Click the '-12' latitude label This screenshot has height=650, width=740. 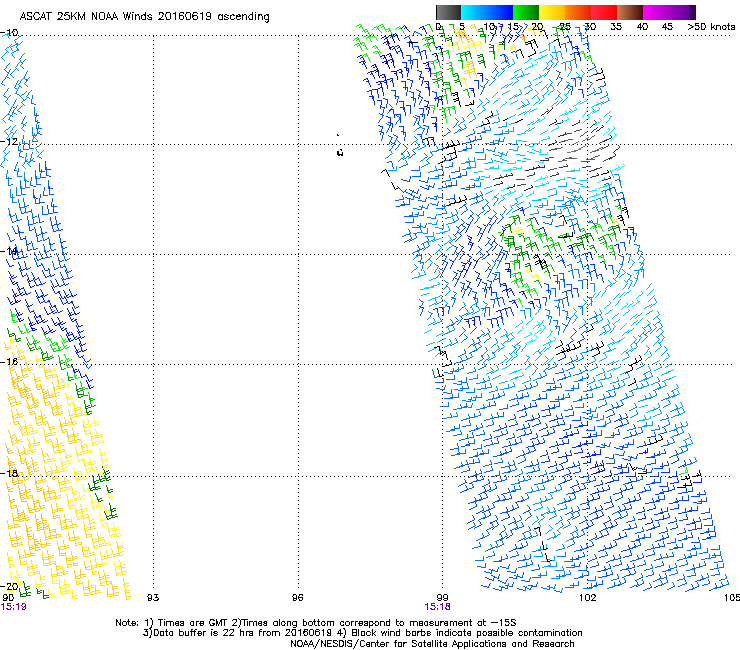pos(9,141)
